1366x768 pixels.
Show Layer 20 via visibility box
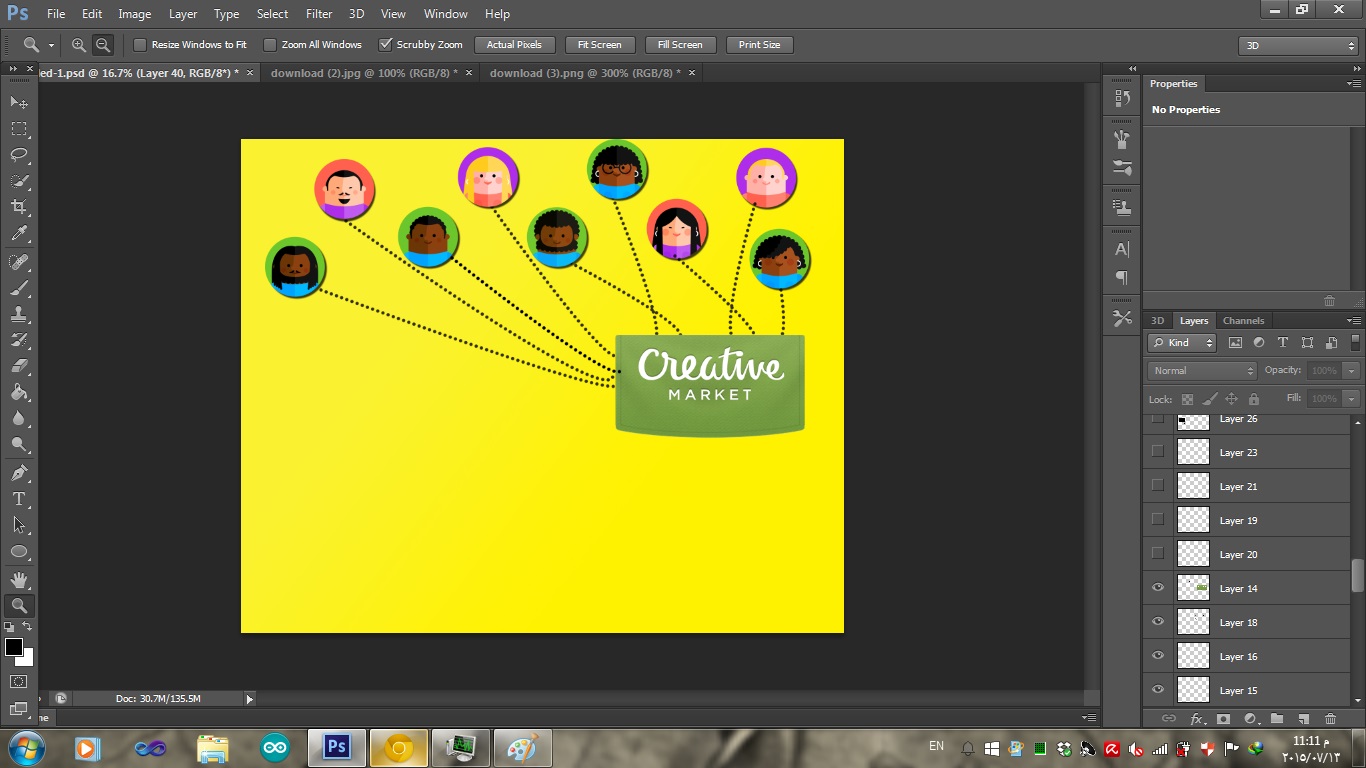[1158, 554]
